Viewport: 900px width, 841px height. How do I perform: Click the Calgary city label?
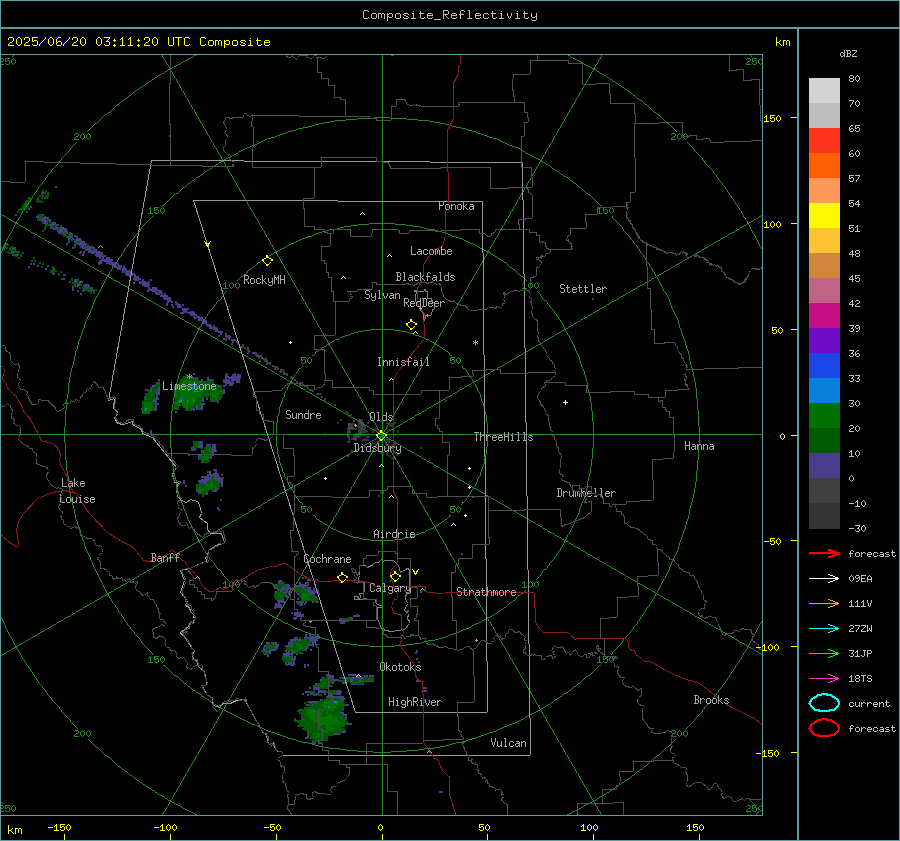[390, 588]
